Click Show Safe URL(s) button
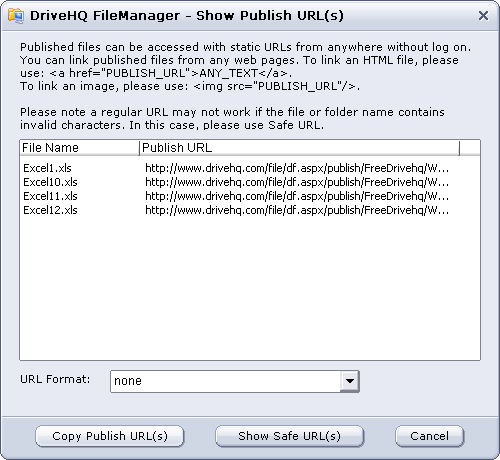Viewport: 500px width, 460px height. (x=289, y=436)
